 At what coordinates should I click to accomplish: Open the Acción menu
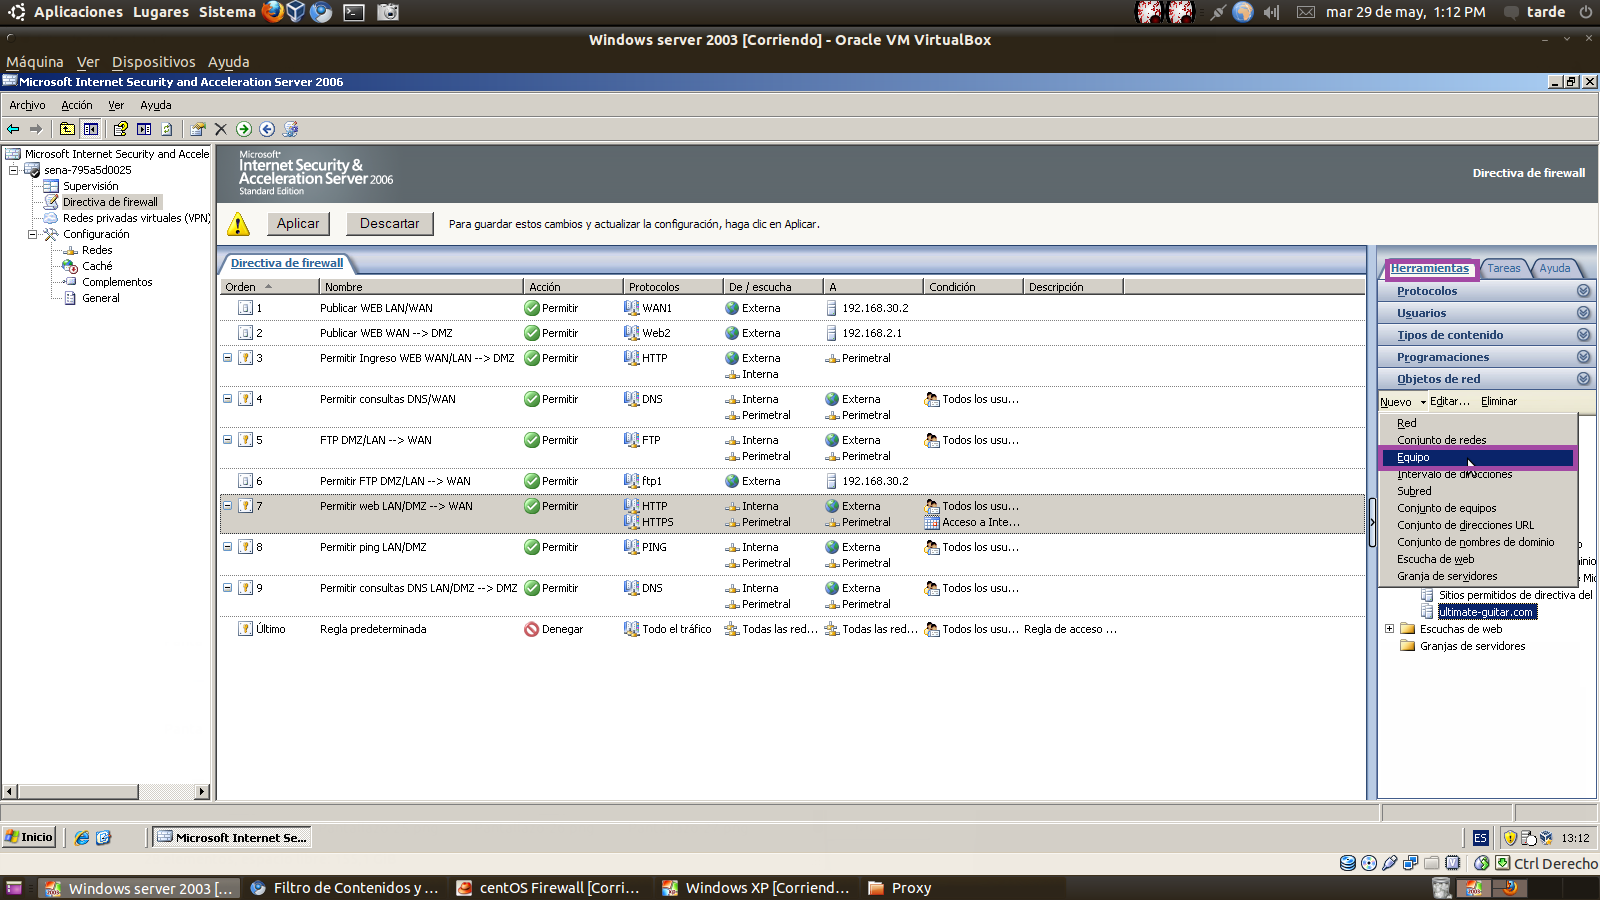pos(77,105)
